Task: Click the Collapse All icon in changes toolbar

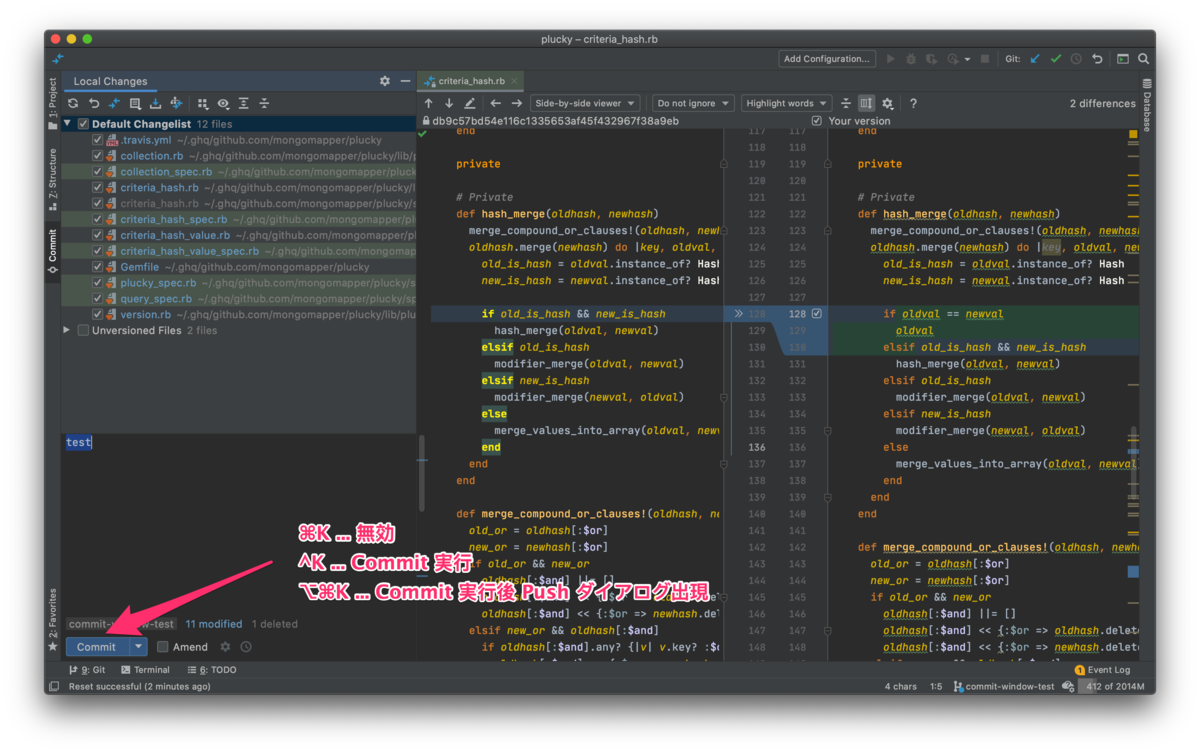Action: click(x=264, y=103)
